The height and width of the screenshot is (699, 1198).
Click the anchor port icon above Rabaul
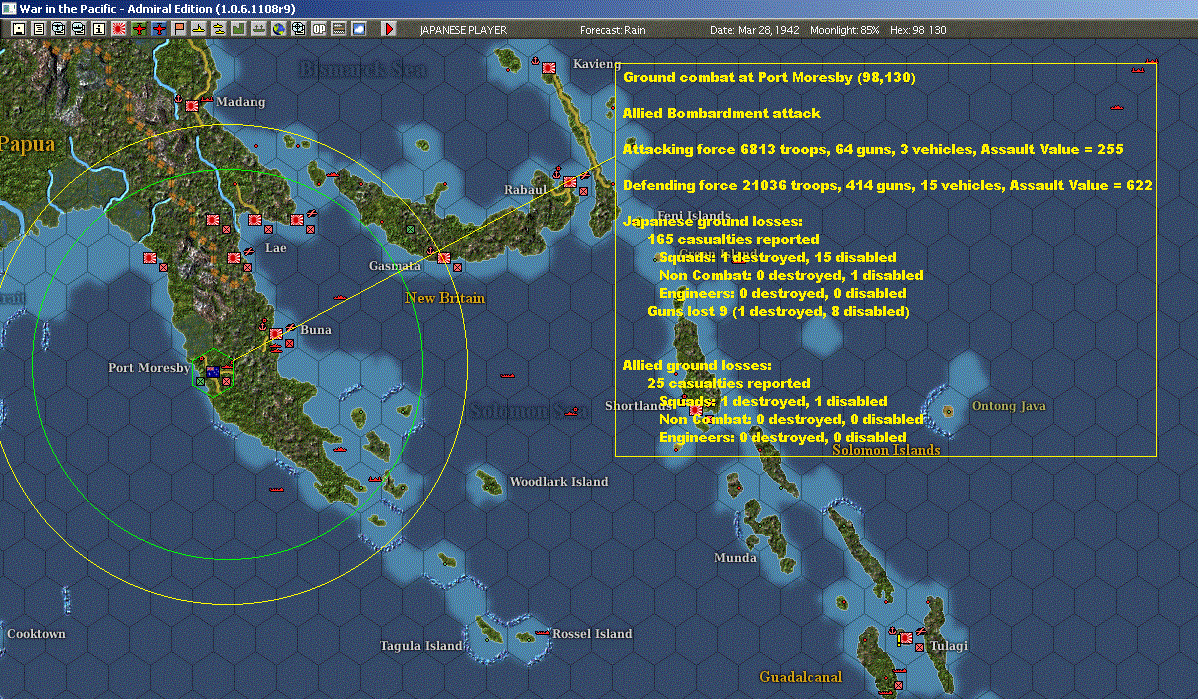click(x=557, y=173)
